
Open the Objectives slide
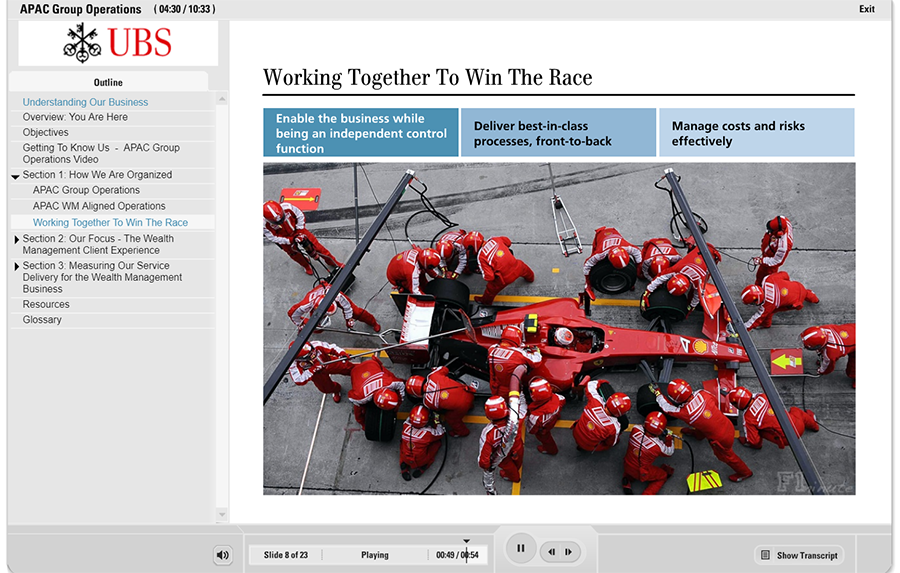click(46, 132)
